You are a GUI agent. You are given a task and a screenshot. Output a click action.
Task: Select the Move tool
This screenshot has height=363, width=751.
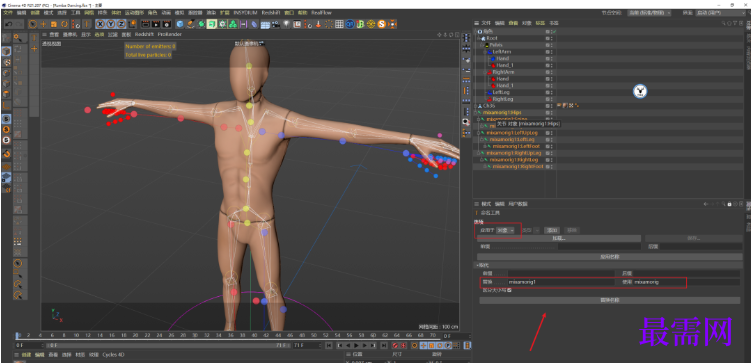43,24
